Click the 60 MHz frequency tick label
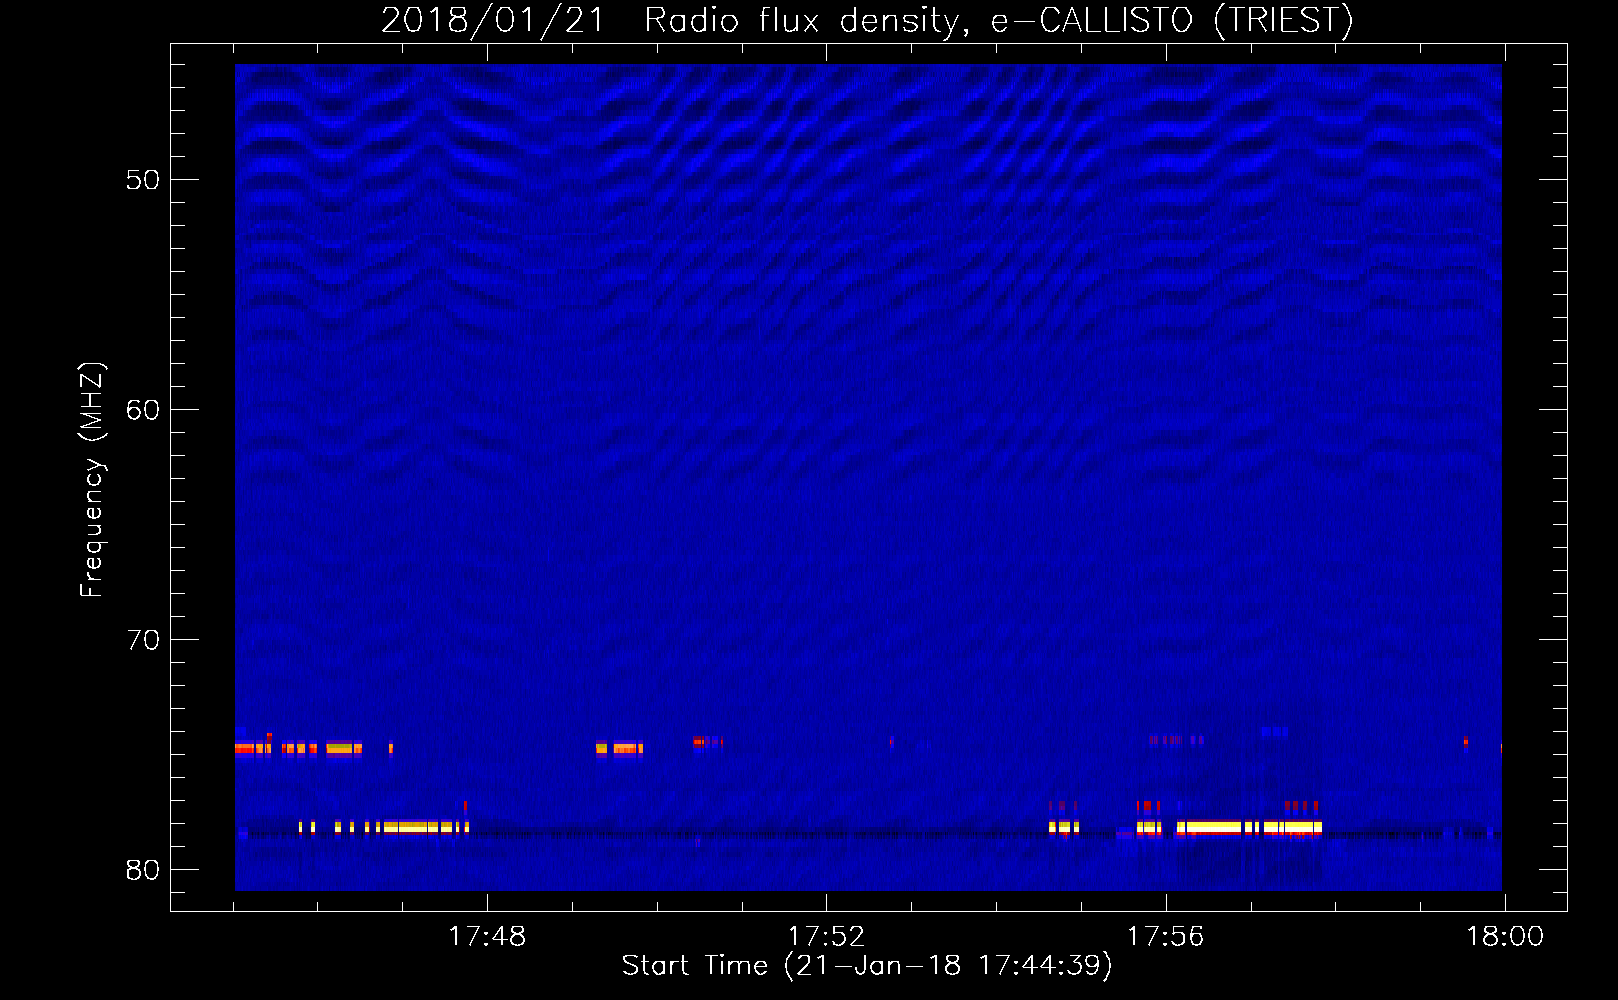The height and width of the screenshot is (1000, 1618). point(143,410)
